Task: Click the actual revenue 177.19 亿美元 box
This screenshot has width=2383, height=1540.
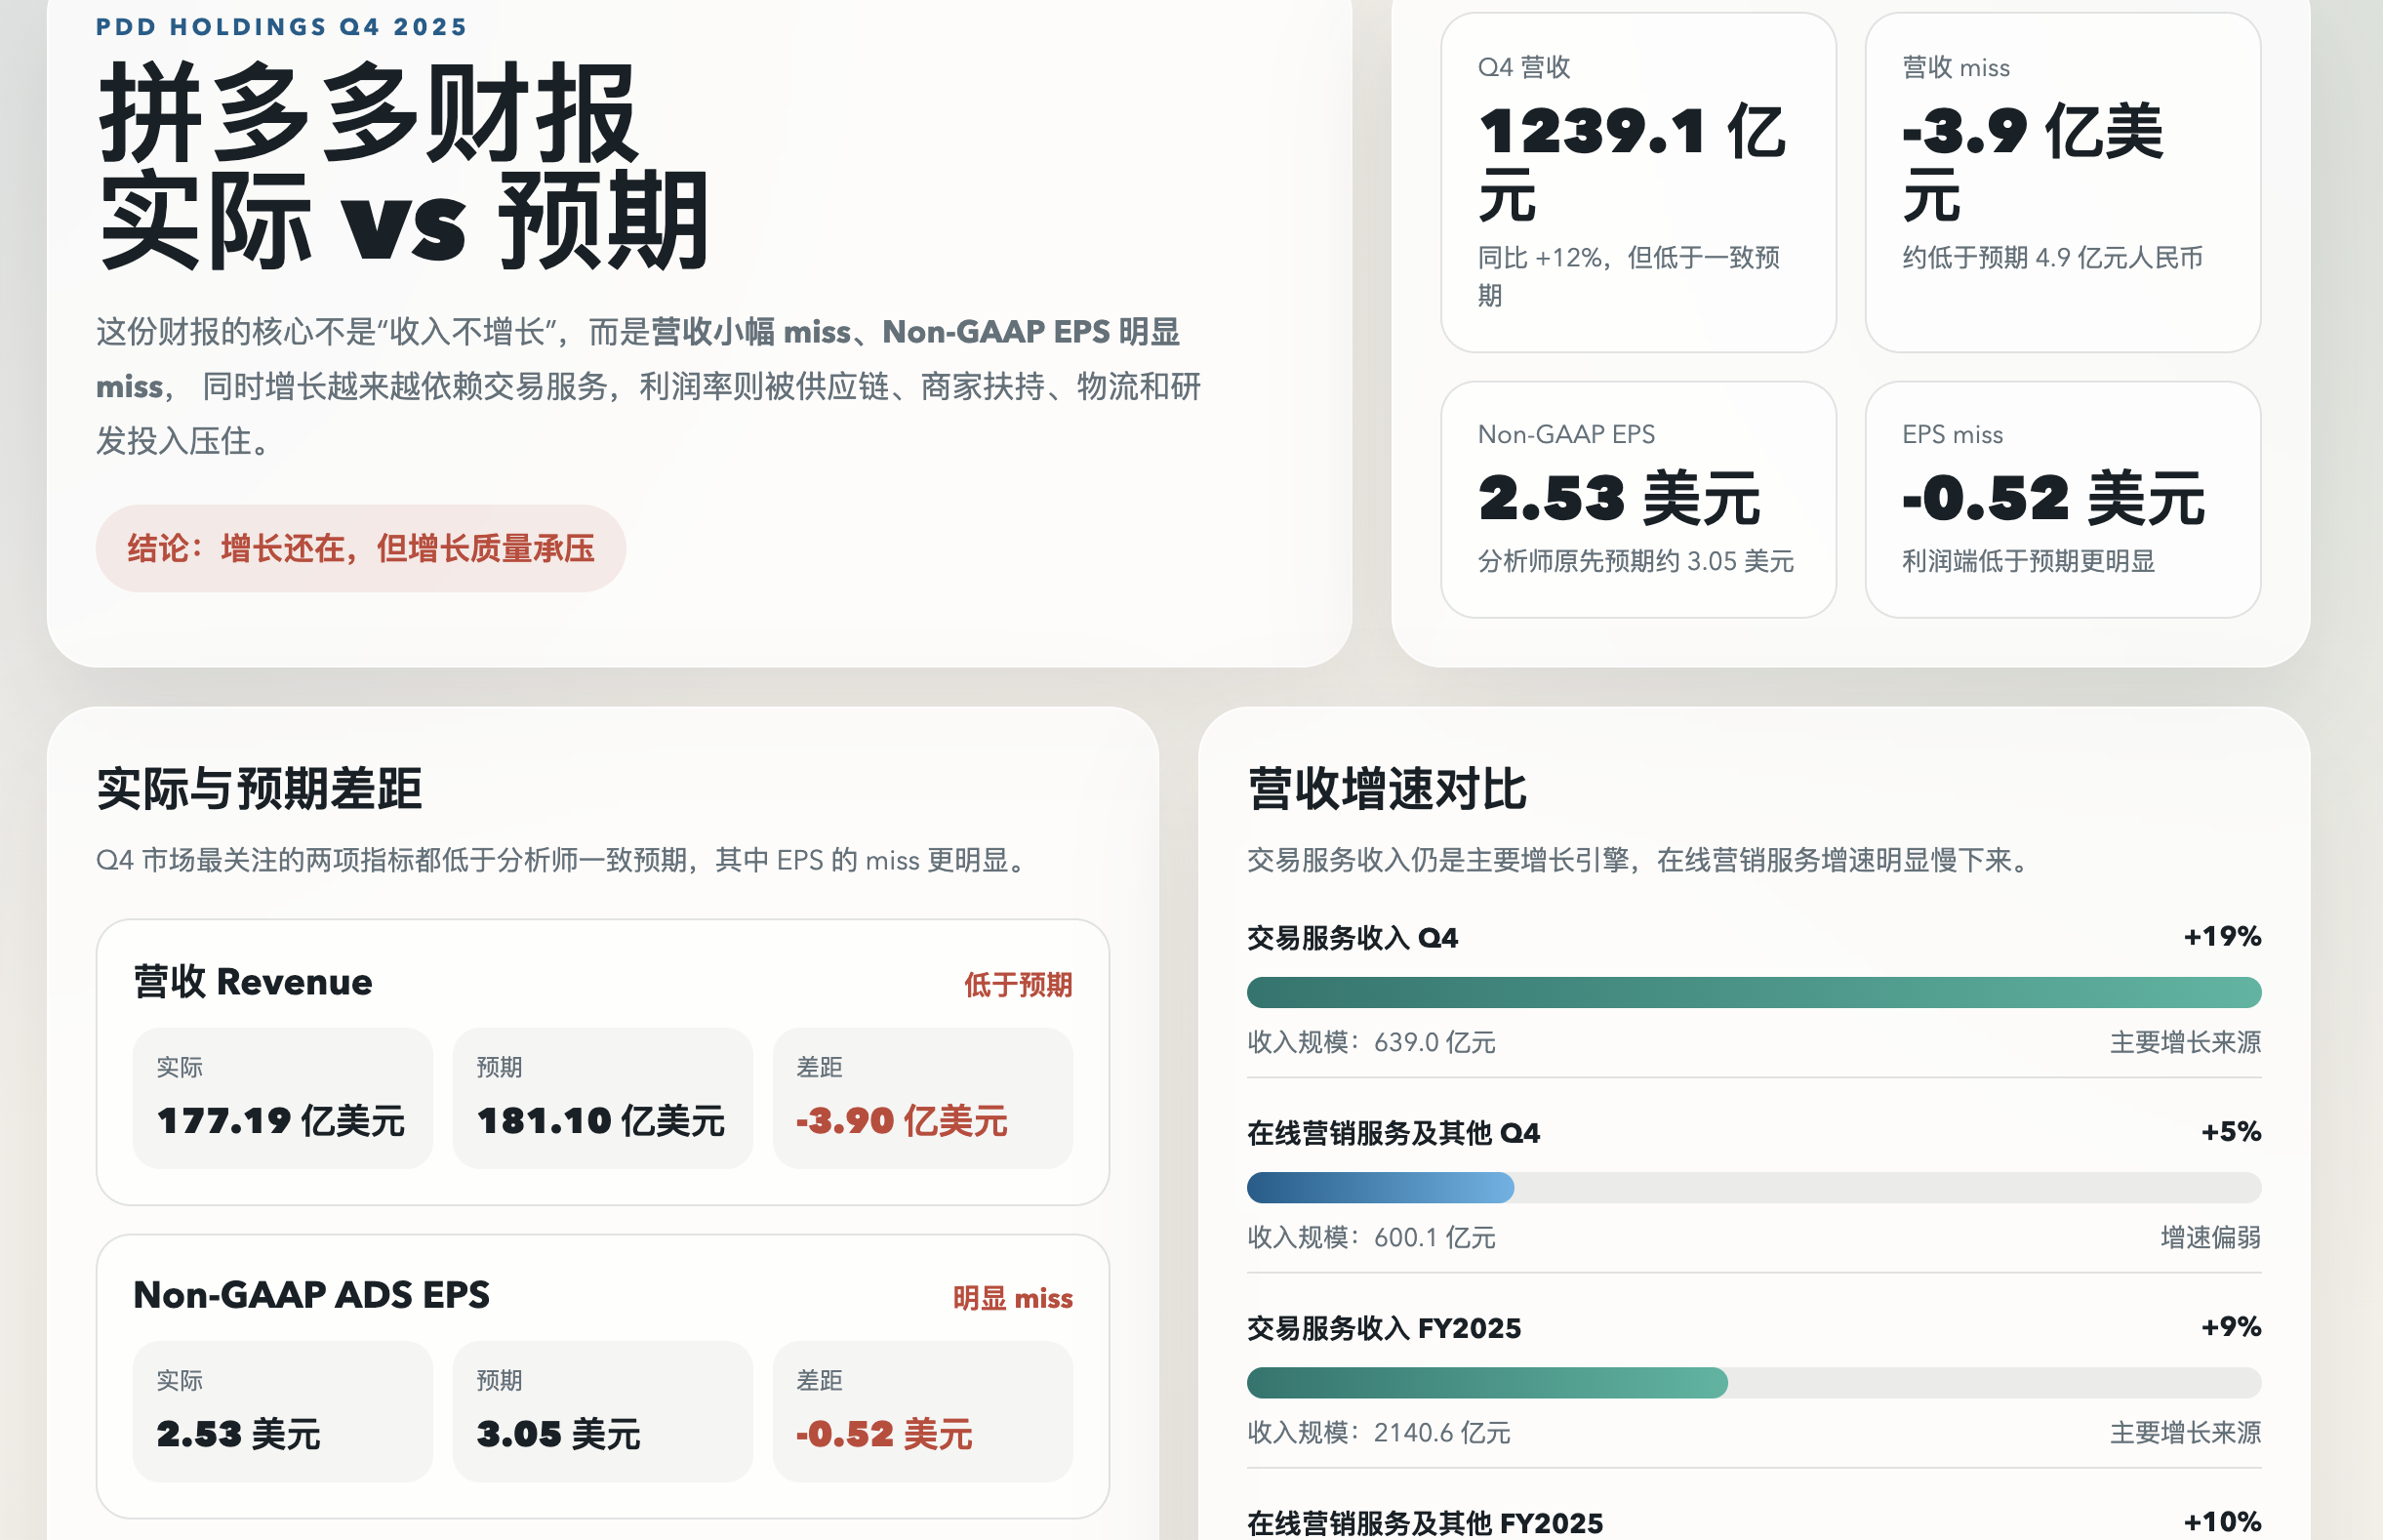Action: [282, 1098]
